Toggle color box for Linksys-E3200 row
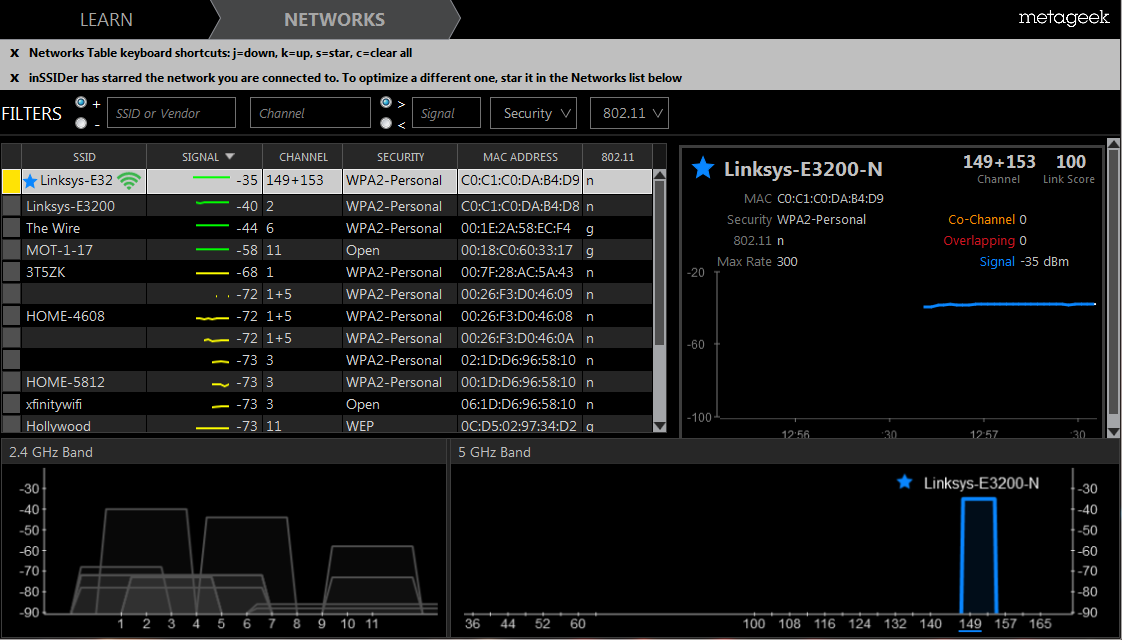 11,206
